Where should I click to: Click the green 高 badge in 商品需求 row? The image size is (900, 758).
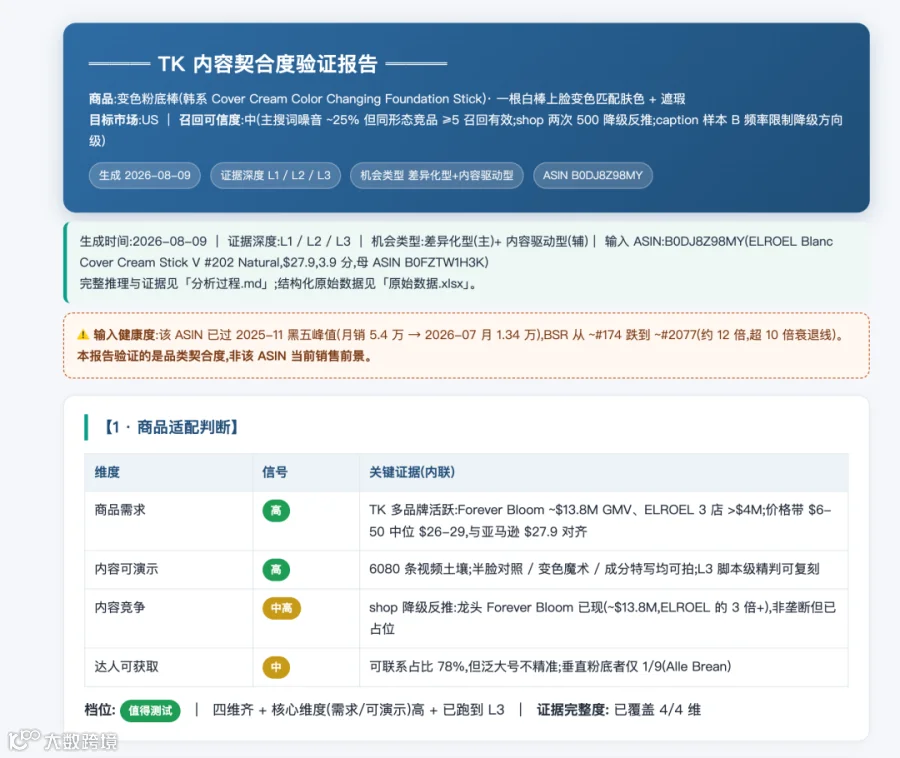click(x=276, y=511)
